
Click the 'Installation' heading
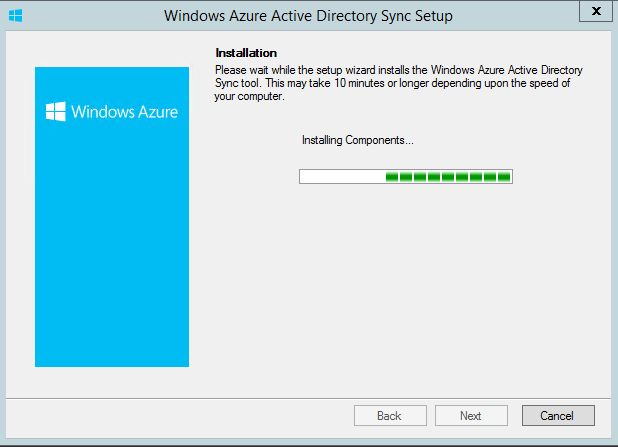(x=246, y=53)
